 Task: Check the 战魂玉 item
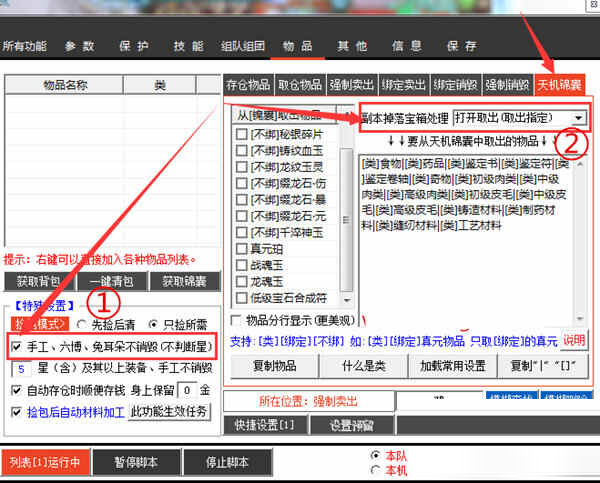[x=241, y=265]
